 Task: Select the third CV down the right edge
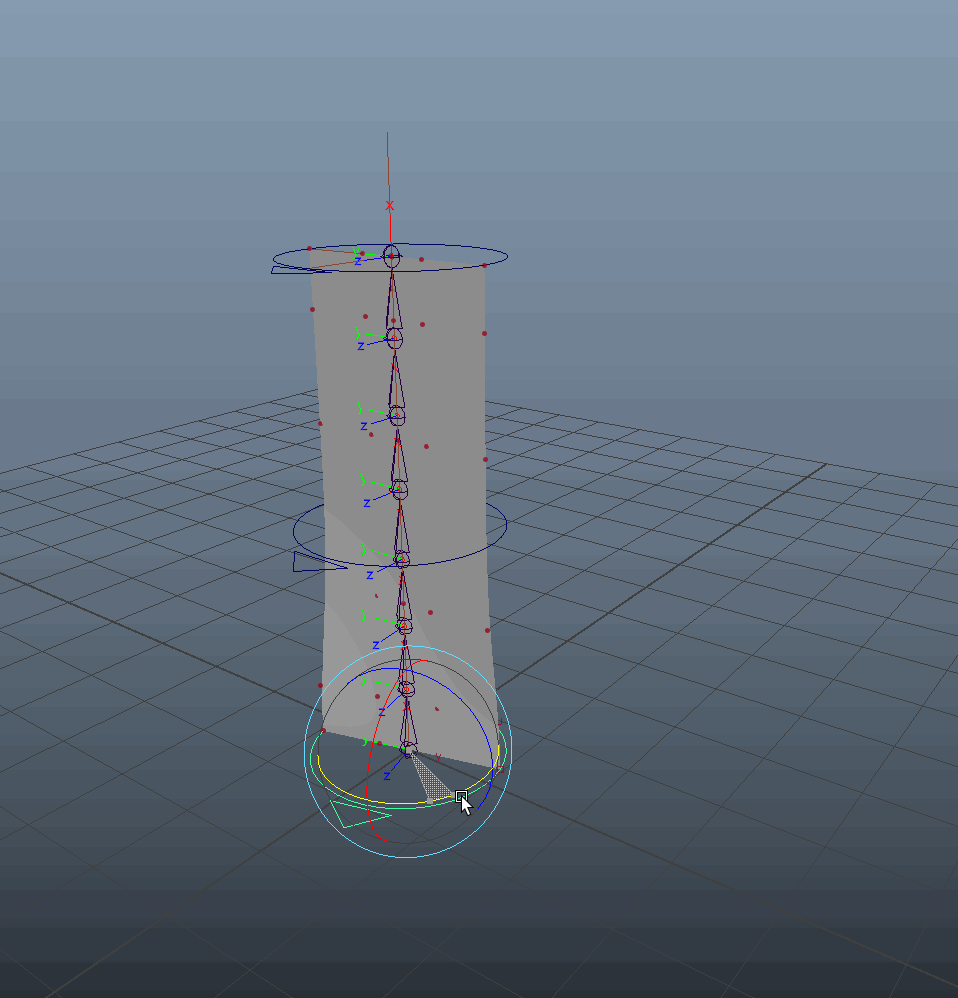(486, 459)
